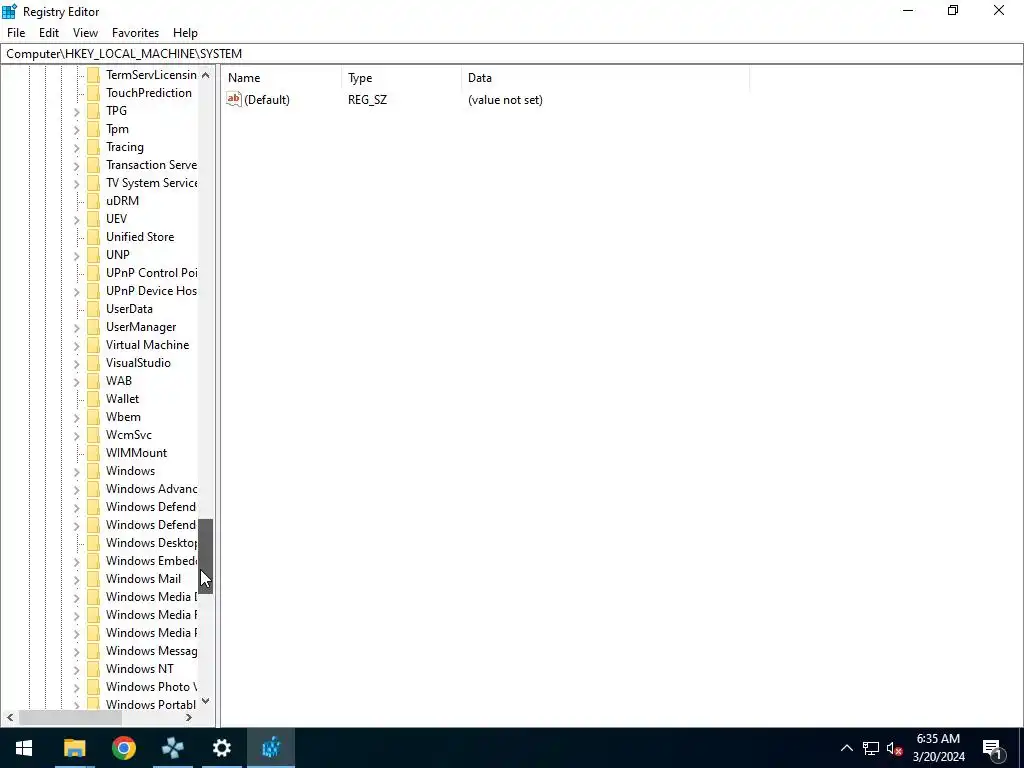Click the (Default) string value icon
1024x768 pixels.
point(234,99)
